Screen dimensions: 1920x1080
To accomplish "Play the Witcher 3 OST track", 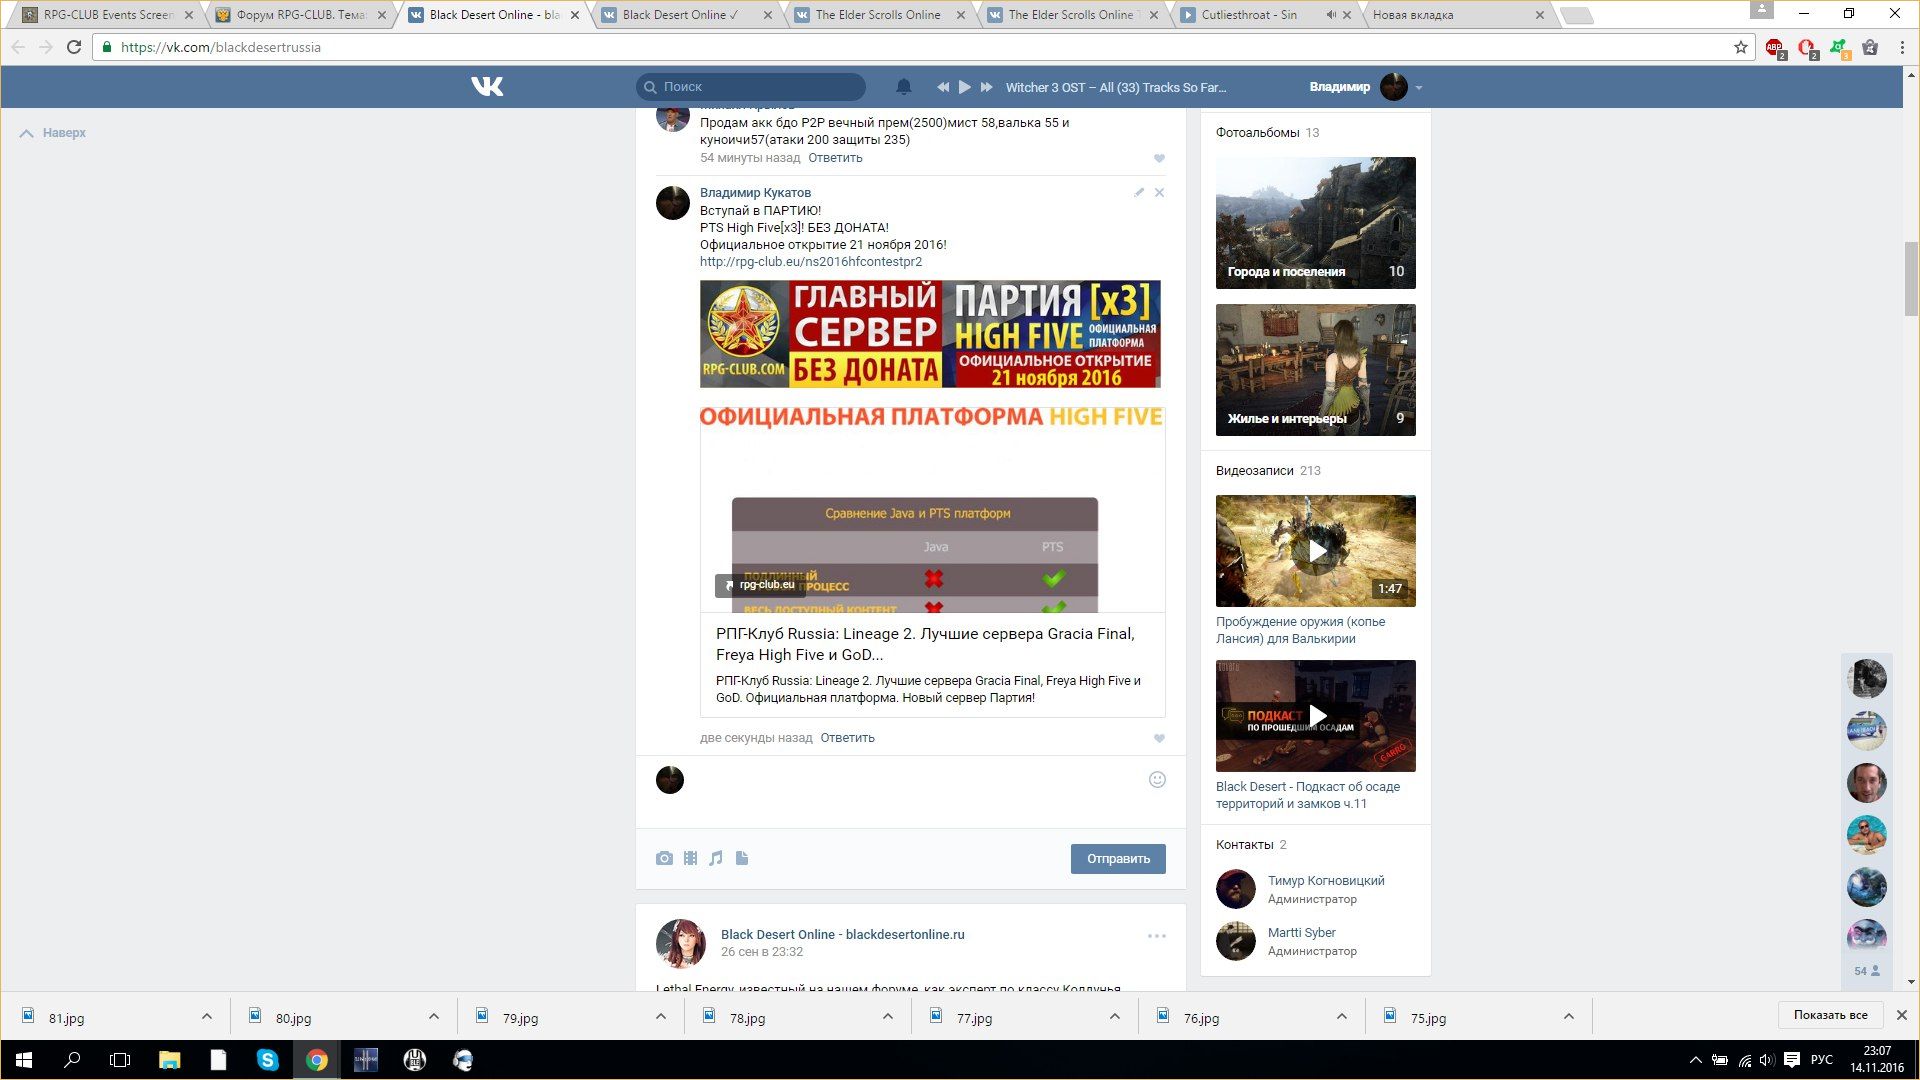I will (964, 87).
